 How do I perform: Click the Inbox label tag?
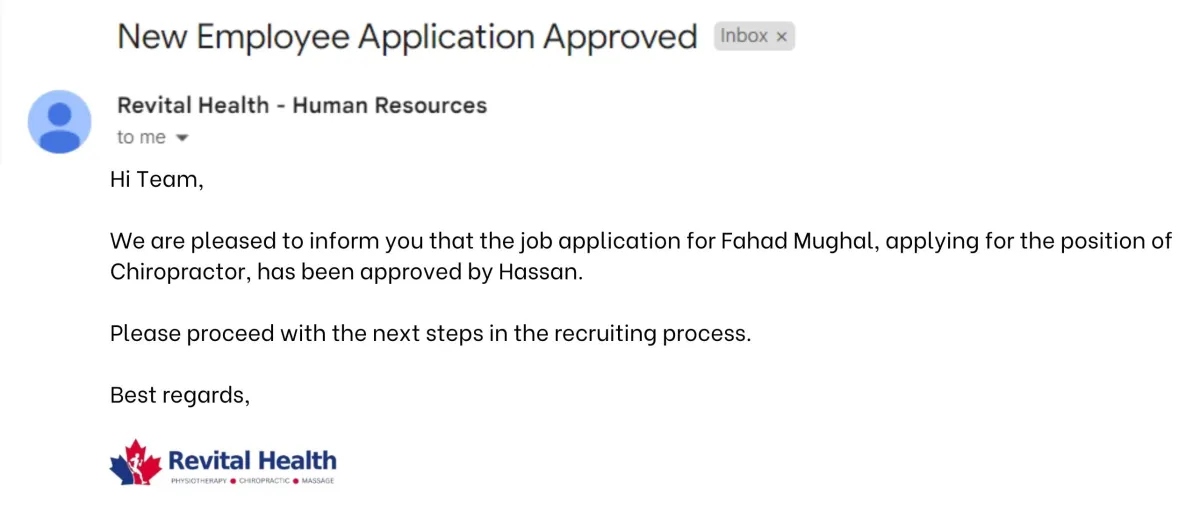pyautogui.click(x=744, y=36)
